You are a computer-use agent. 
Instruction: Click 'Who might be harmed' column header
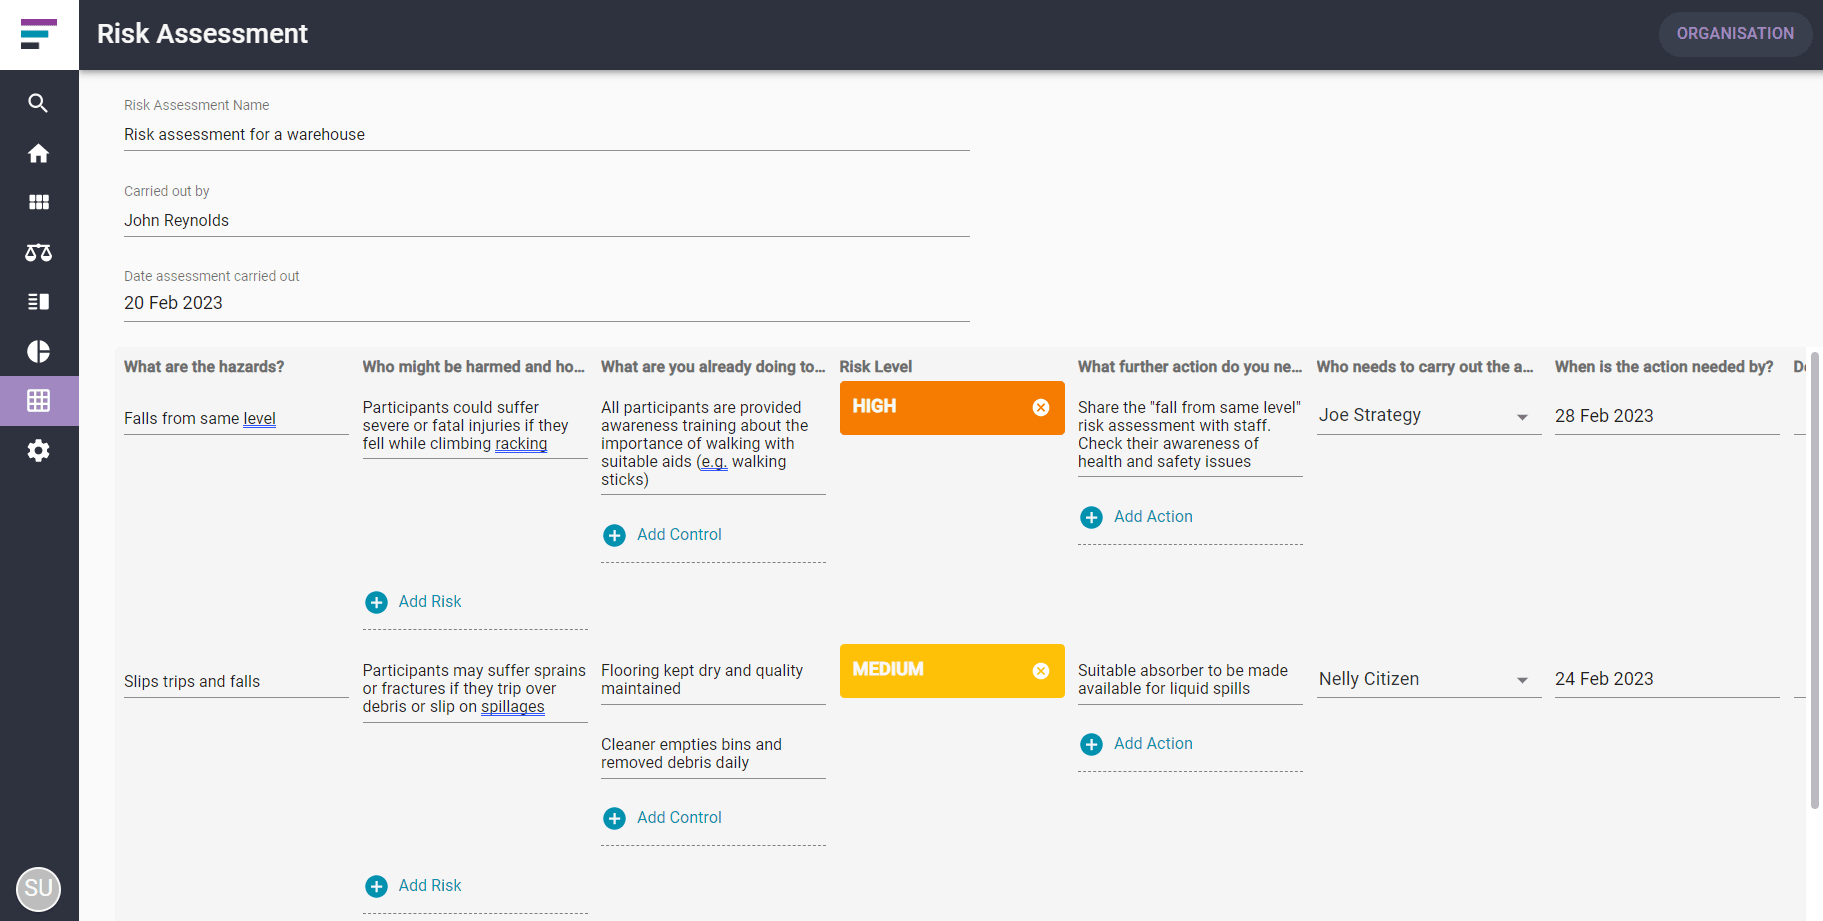coord(474,367)
